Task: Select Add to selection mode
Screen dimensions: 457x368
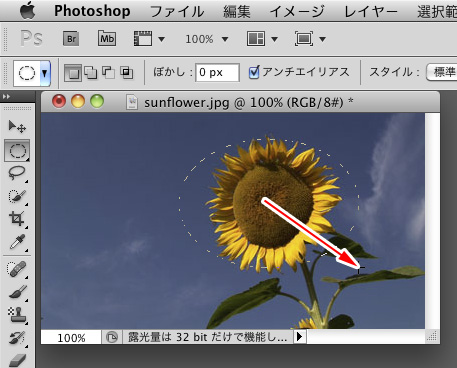Action: tap(91, 72)
